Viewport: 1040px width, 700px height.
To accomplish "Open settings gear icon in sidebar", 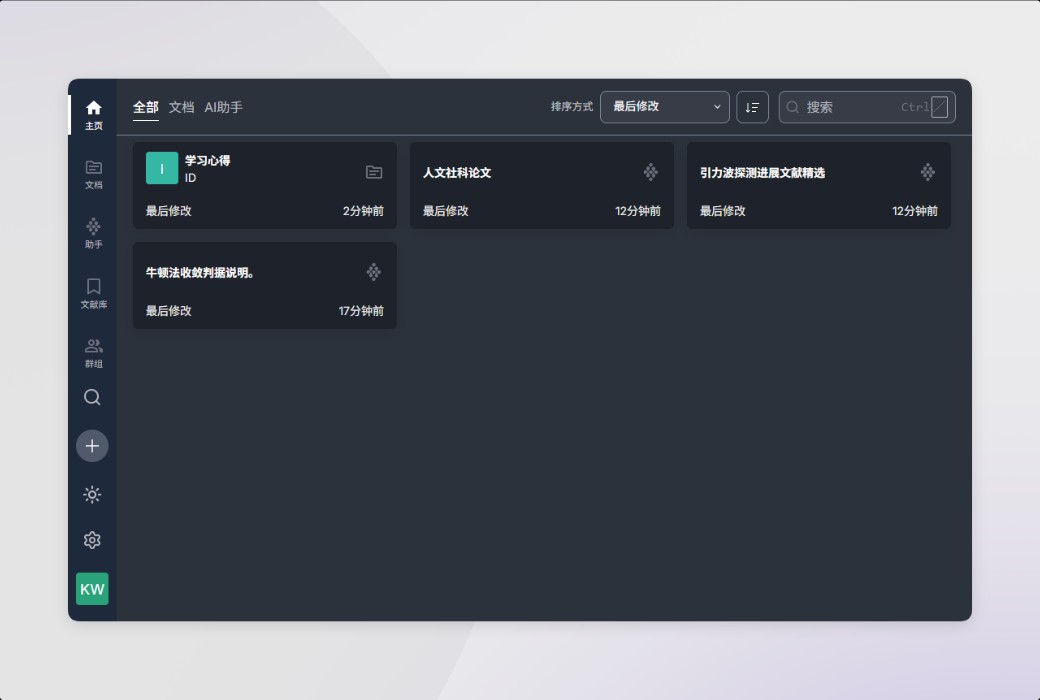I will pyautogui.click(x=92, y=540).
